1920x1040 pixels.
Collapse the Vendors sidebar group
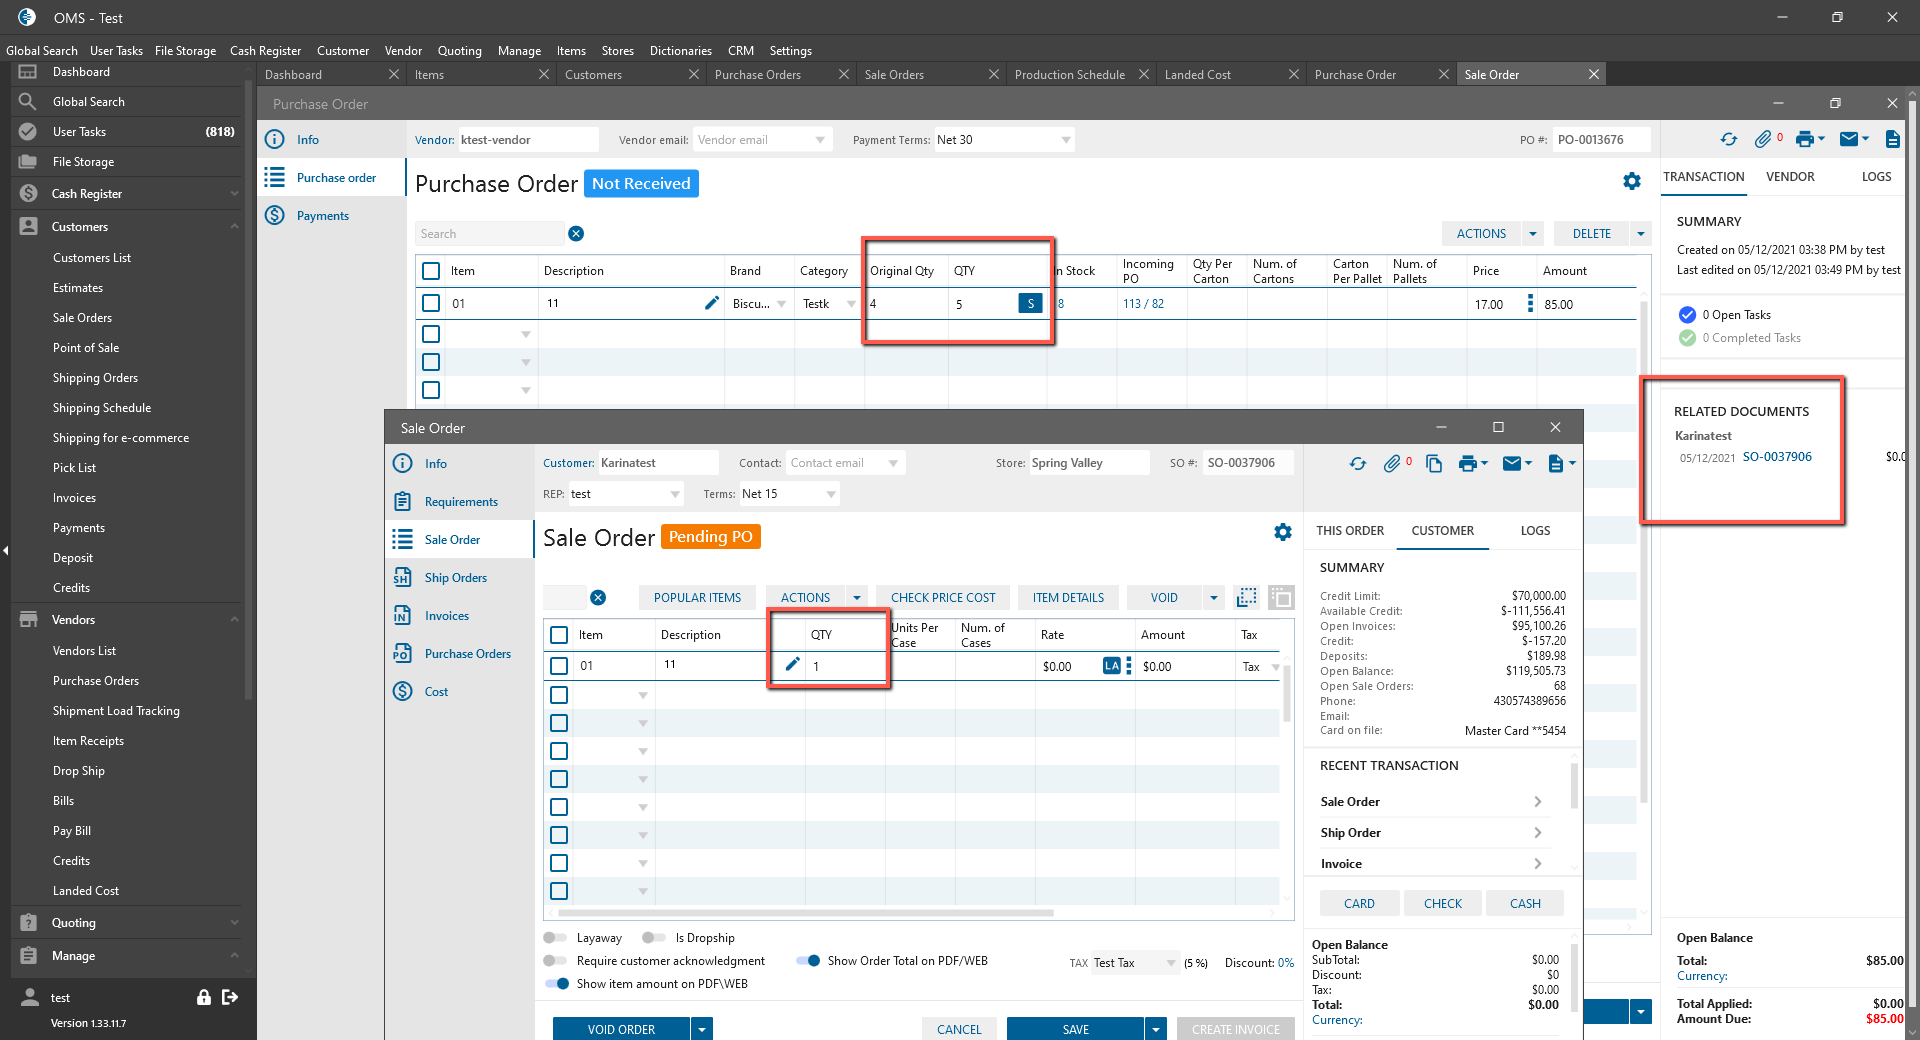tap(234, 620)
